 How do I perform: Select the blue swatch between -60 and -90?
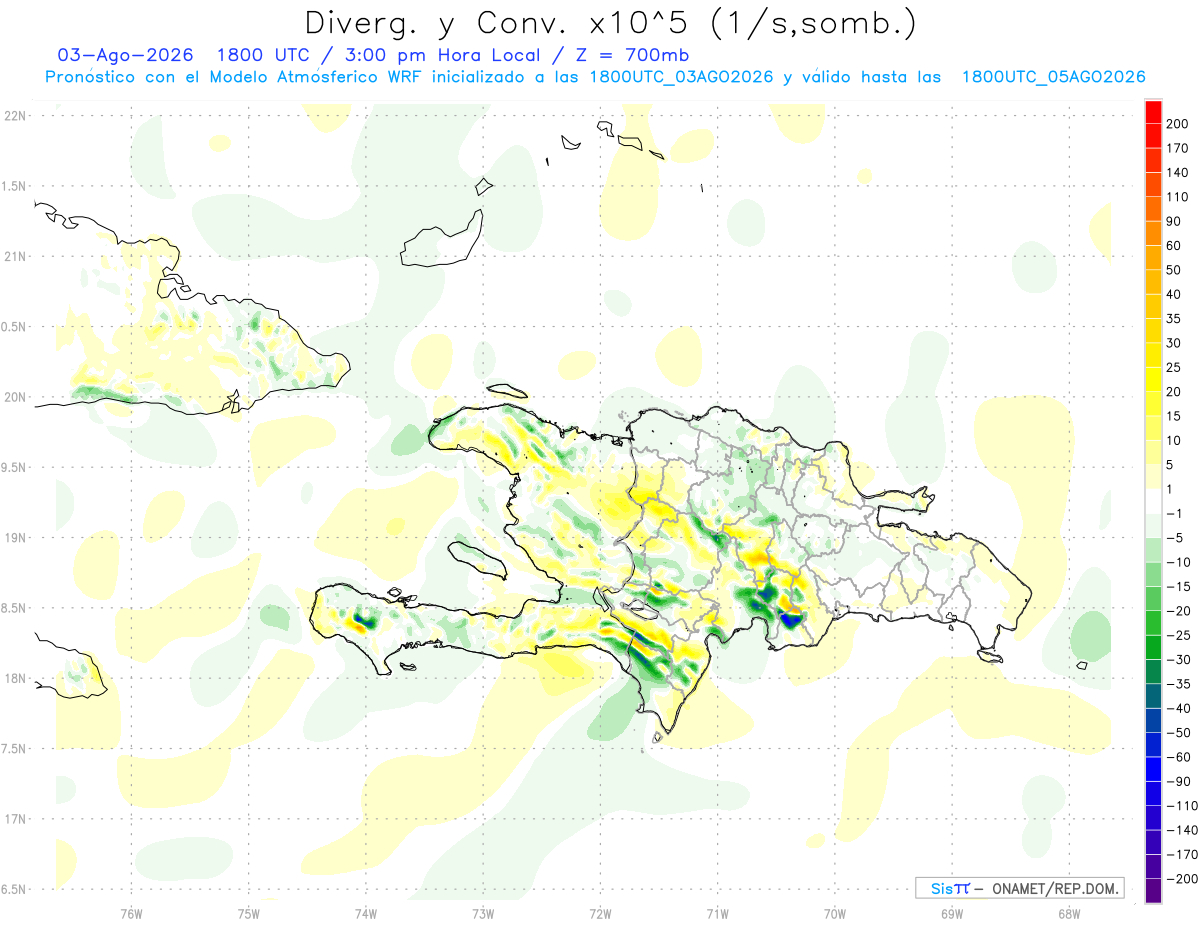point(1153,770)
